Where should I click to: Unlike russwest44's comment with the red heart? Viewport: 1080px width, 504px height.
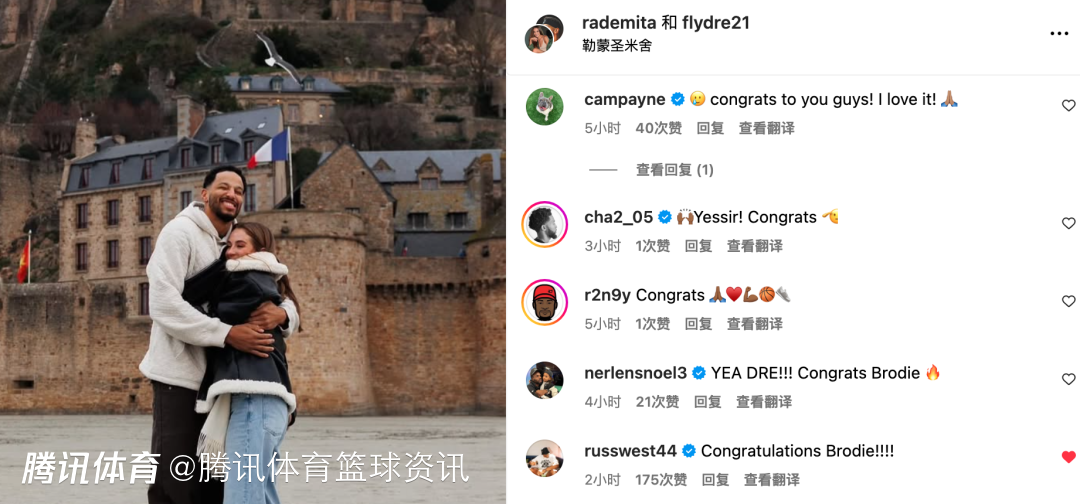pyautogui.click(x=1068, y=456)
